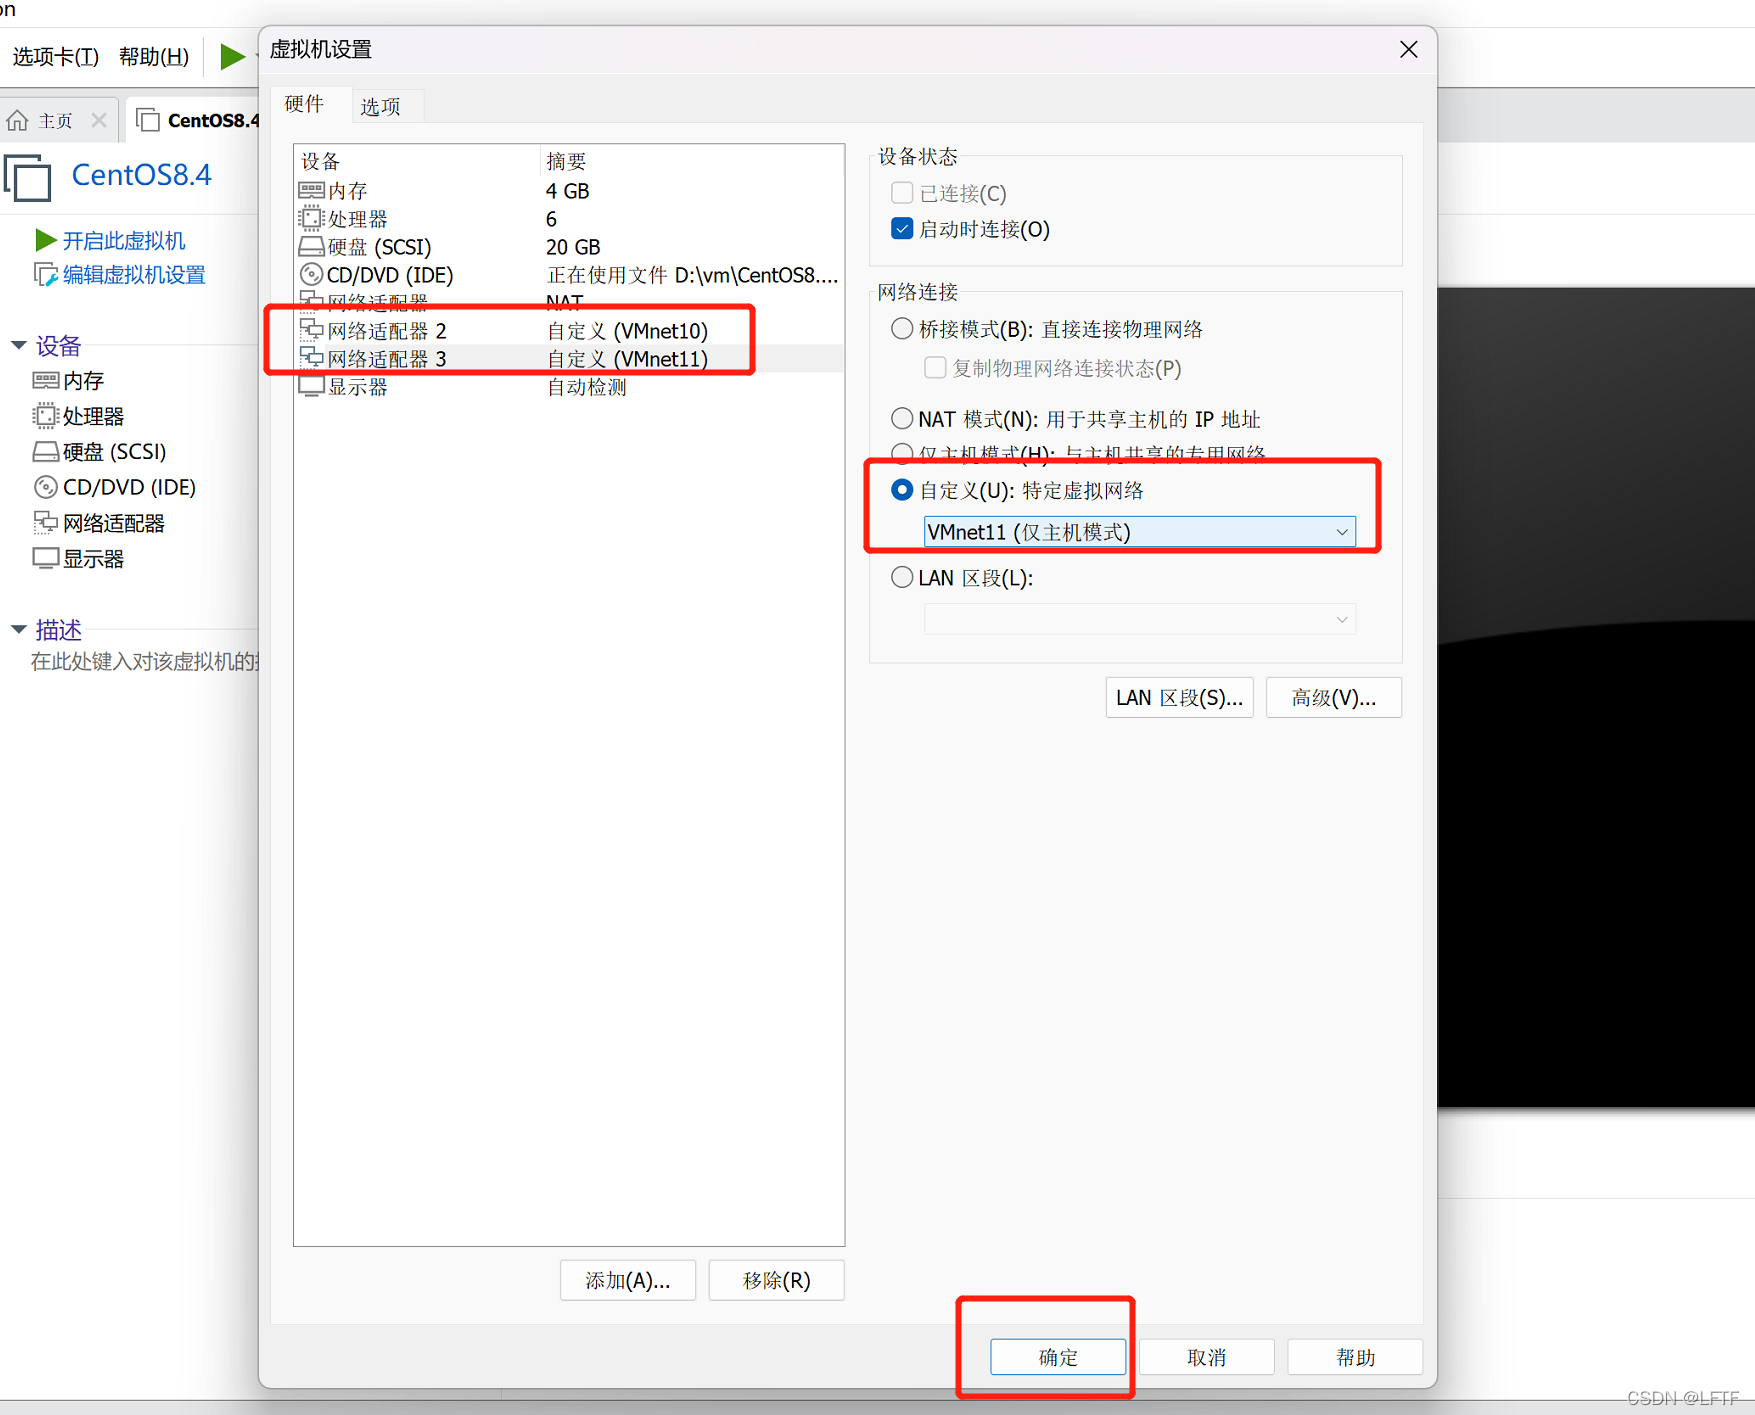Click the display icon in the main window list
1755x1415 pixels.
click(45, 558)
